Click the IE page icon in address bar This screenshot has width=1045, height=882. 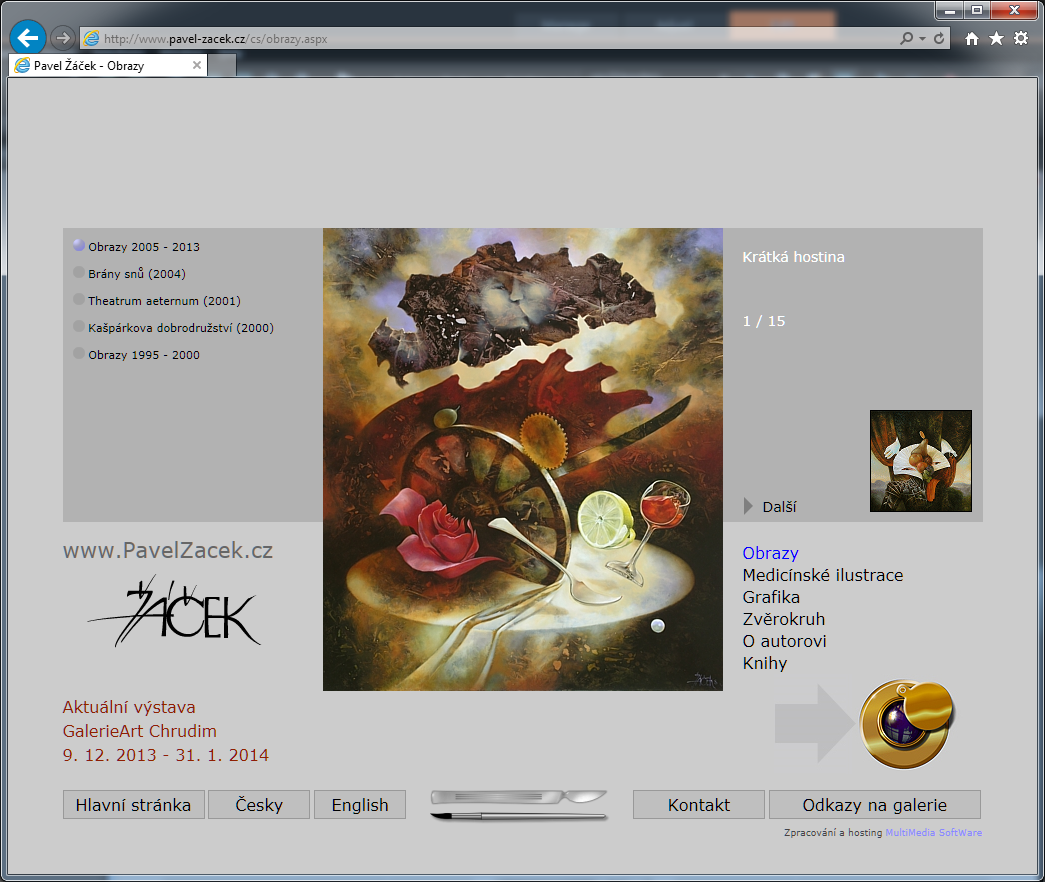(x=91, y=39)
